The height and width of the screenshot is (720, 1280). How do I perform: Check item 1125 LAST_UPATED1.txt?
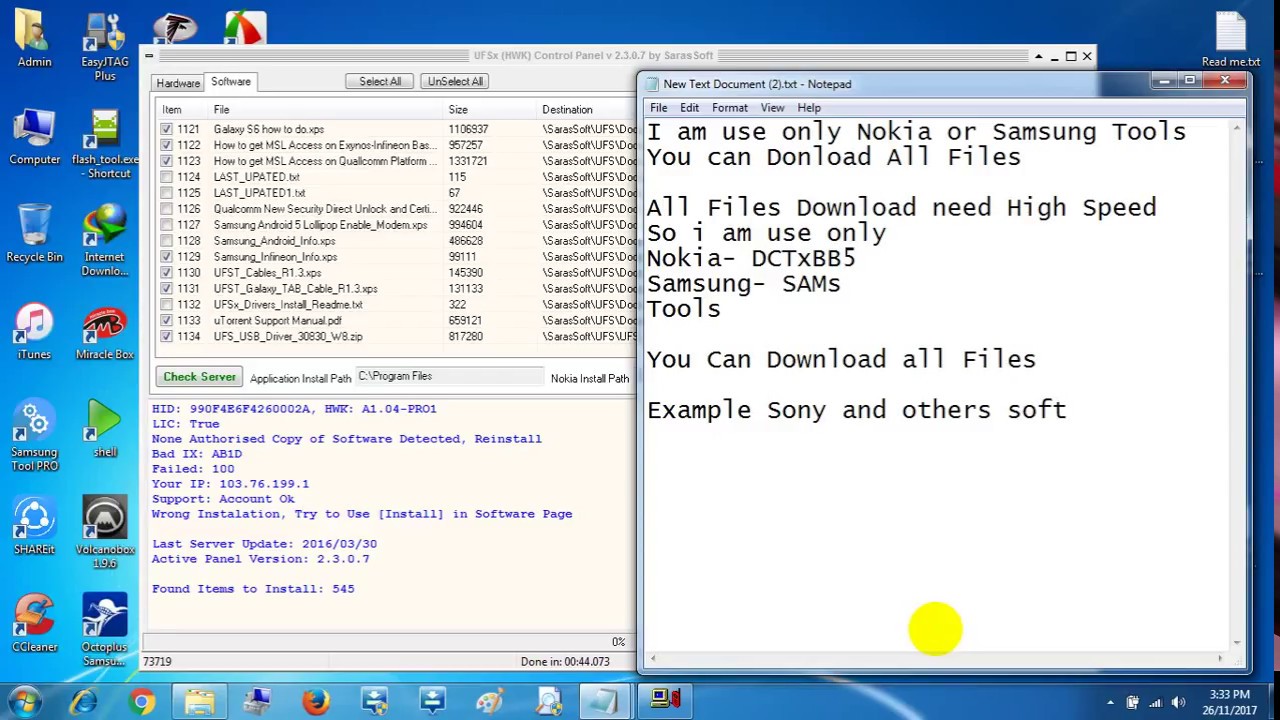tap(166, 193)
